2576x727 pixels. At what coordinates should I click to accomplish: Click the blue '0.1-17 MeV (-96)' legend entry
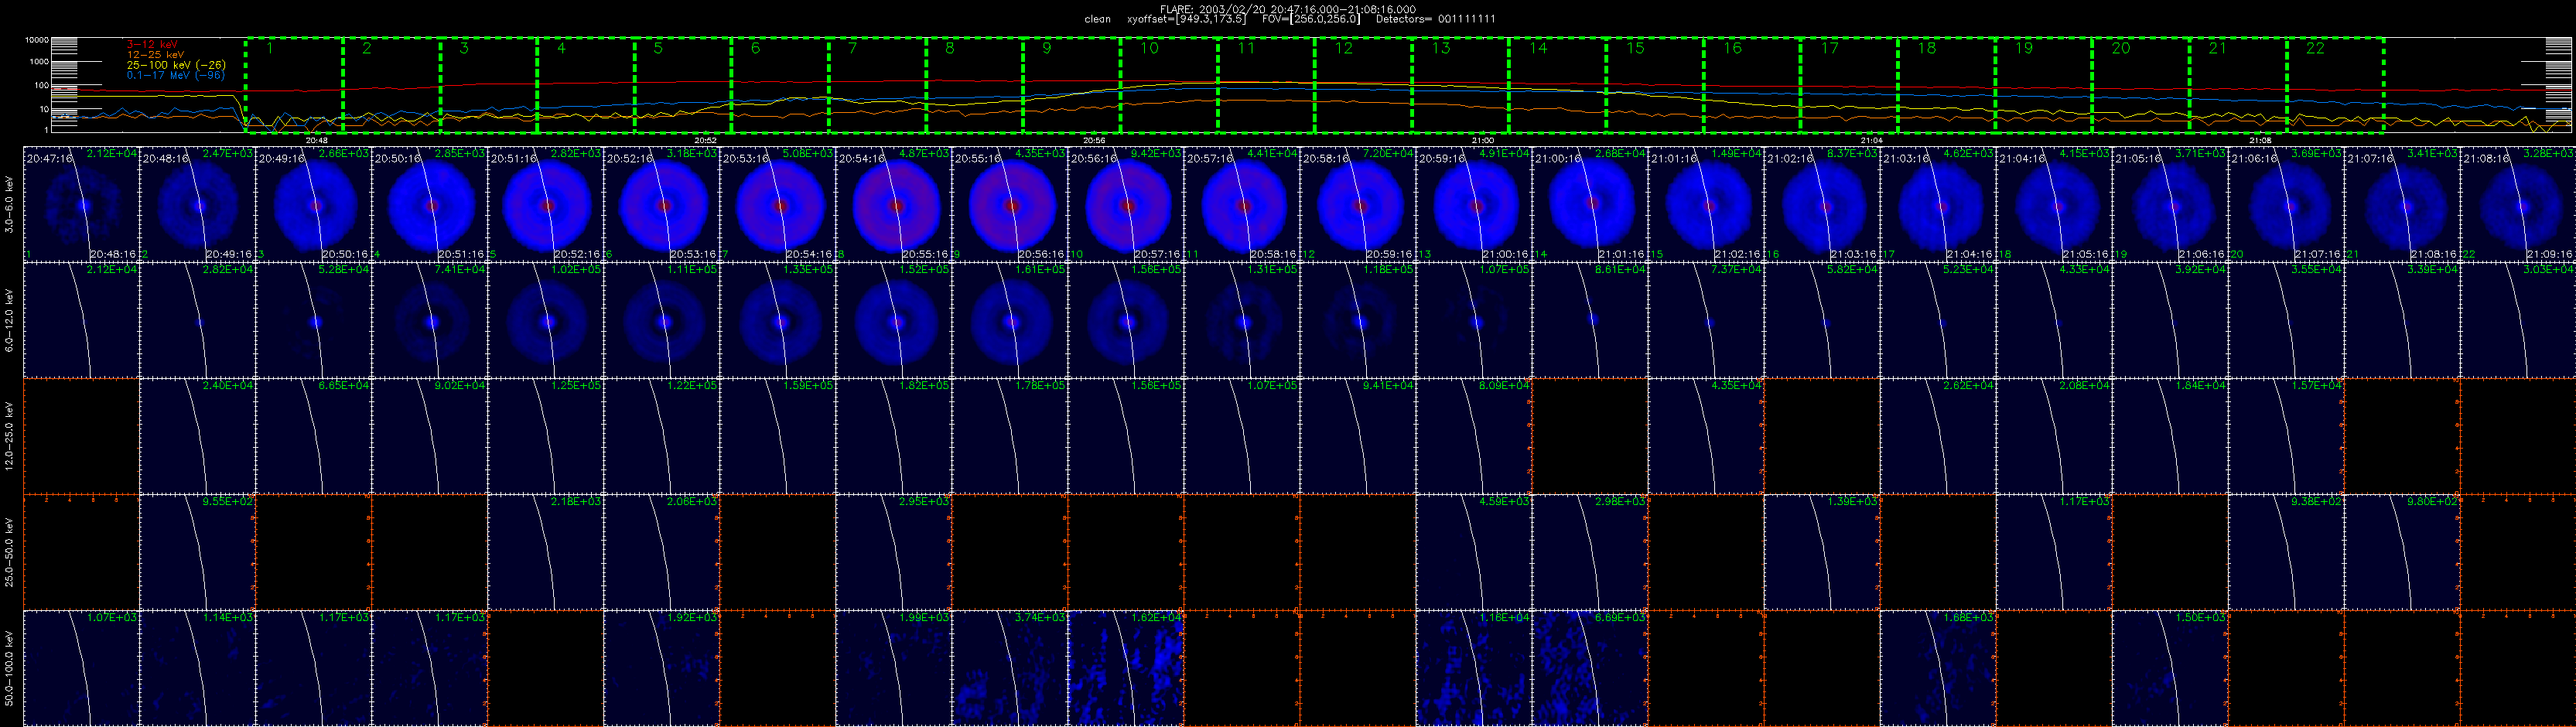click(x=176, y=75)
